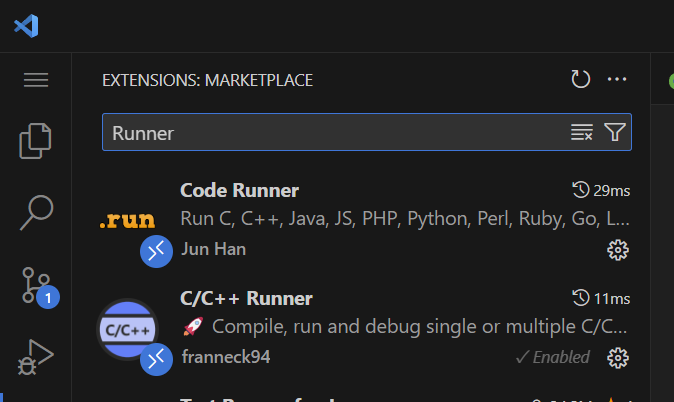Click Code Runner 29ms activation time
Image resolution: width=674 pixels, height=402 pixels.
[x=601, y=190]
